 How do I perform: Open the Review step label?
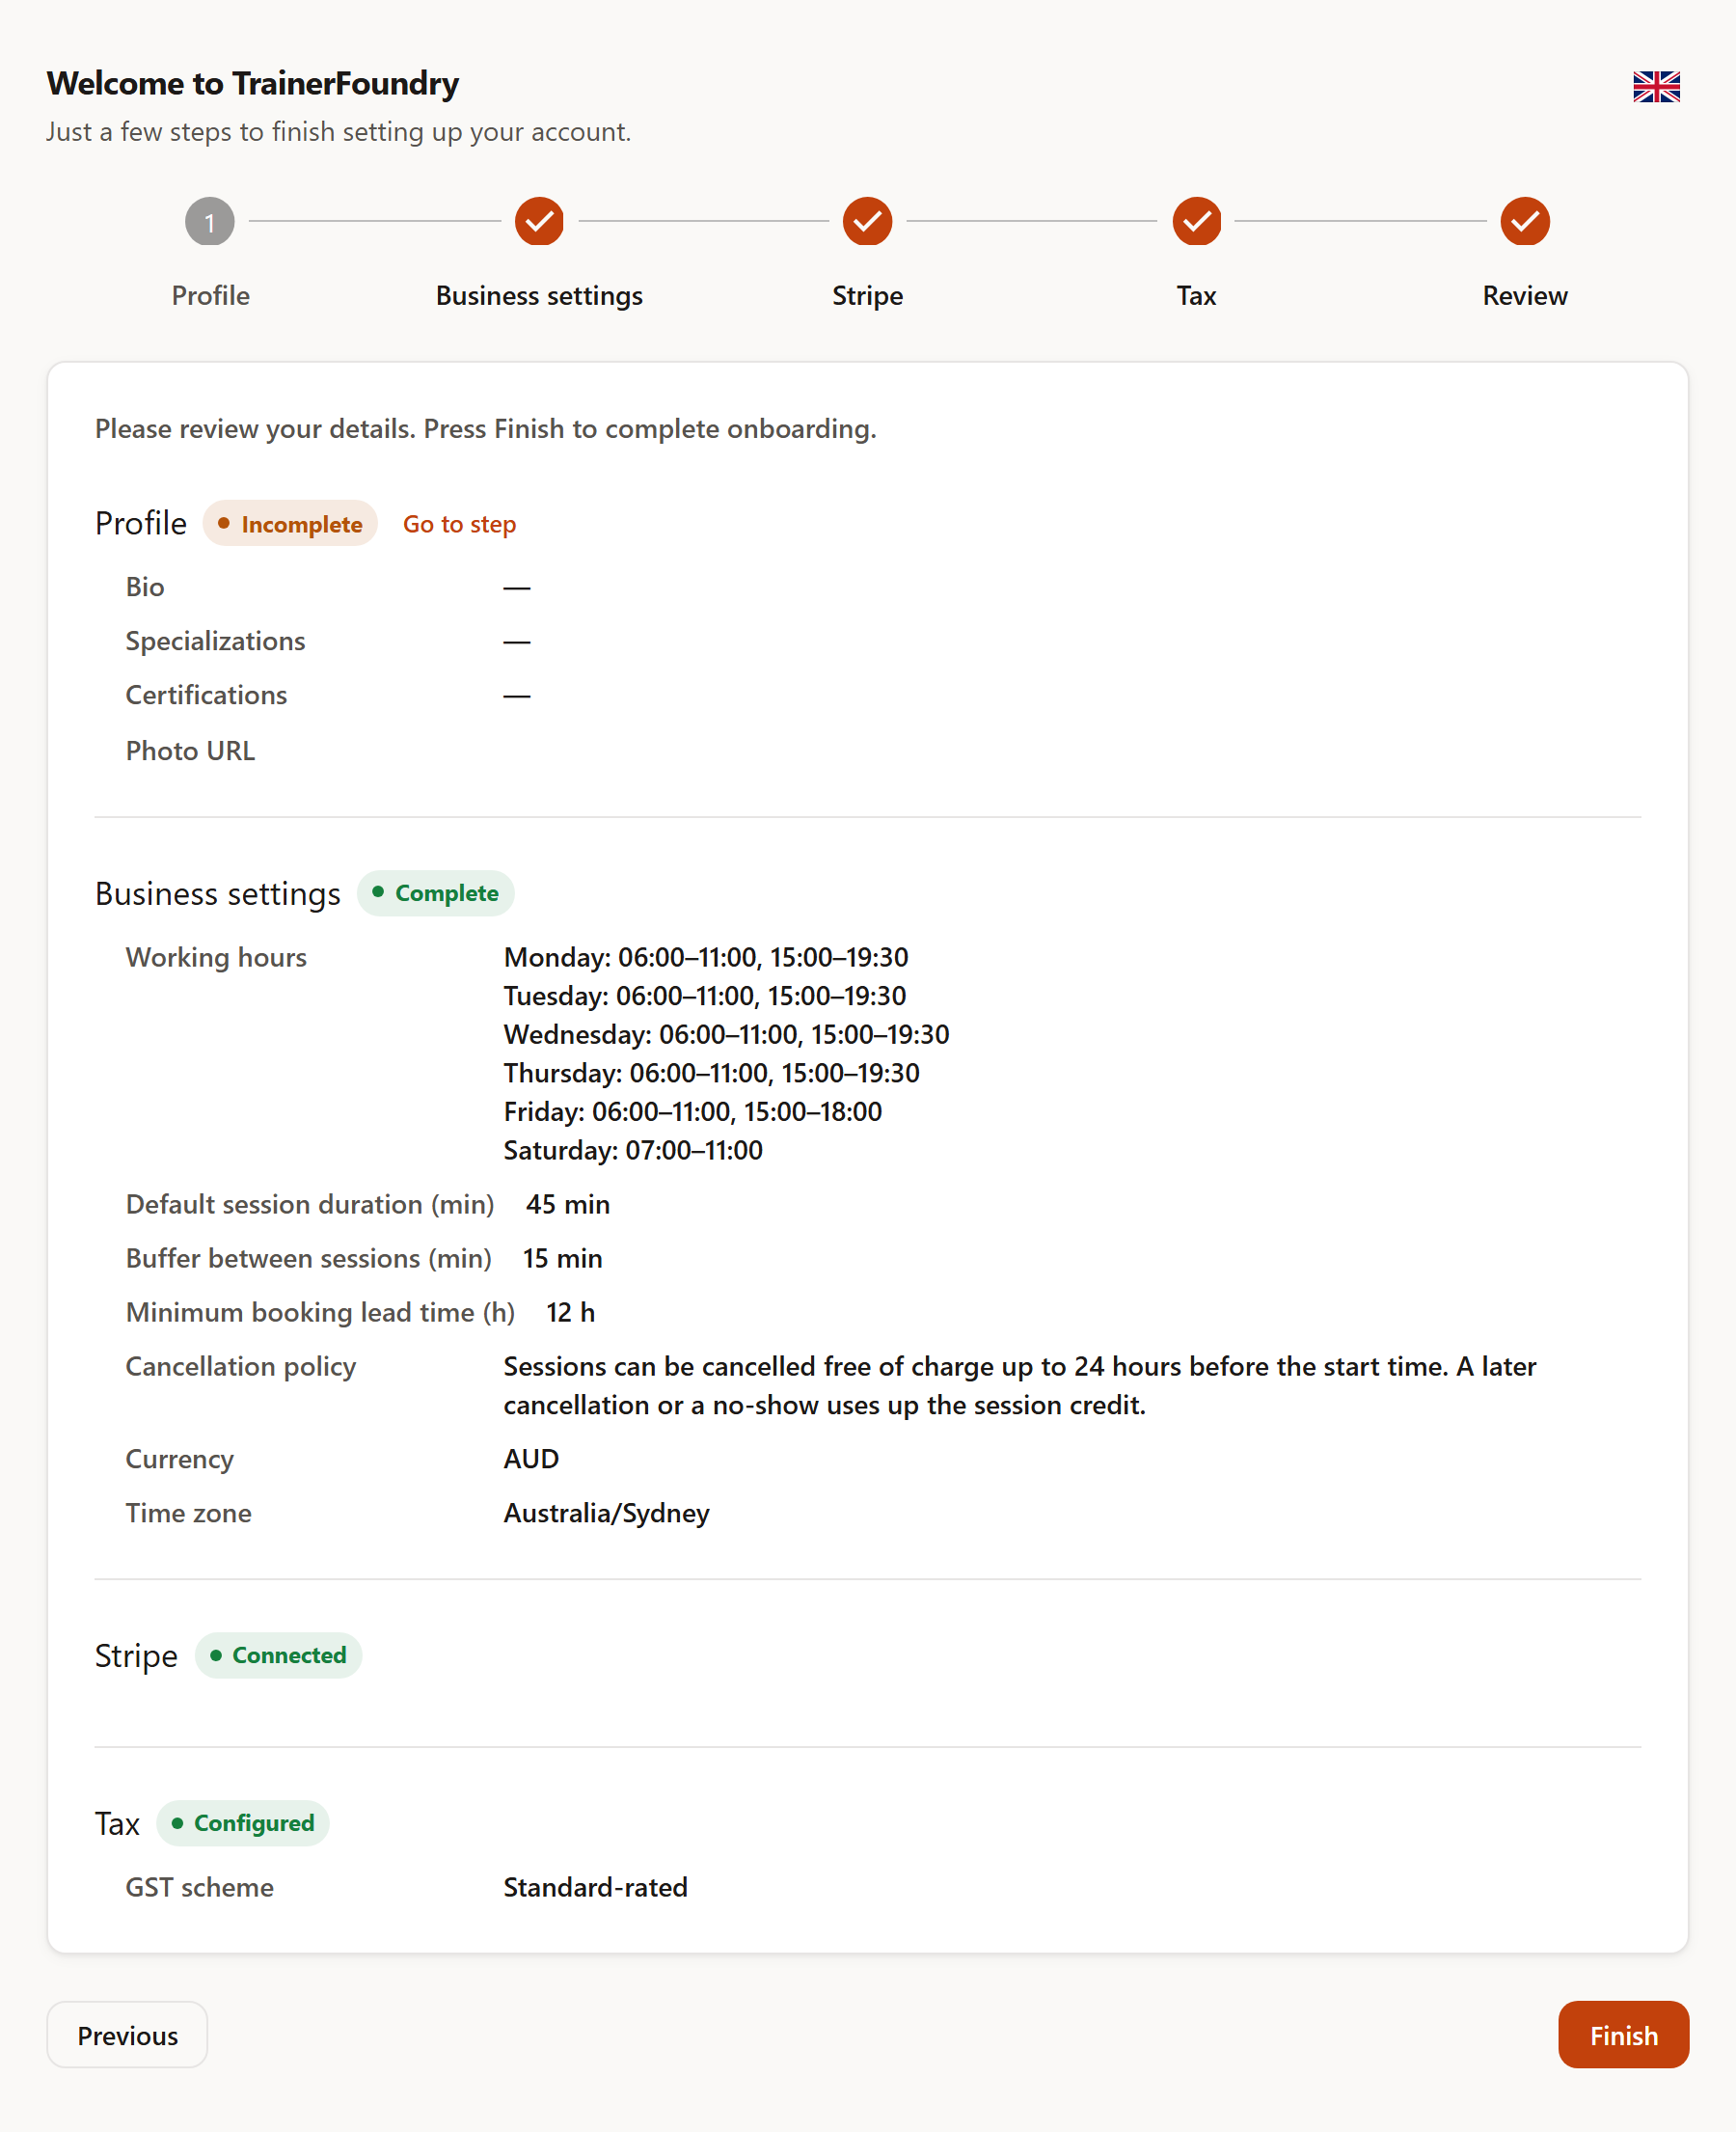tap(1525, 295)
